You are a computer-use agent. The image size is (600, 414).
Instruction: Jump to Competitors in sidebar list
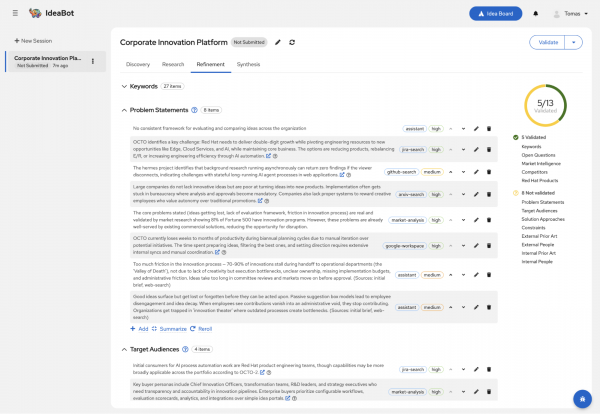coord(534,172)
